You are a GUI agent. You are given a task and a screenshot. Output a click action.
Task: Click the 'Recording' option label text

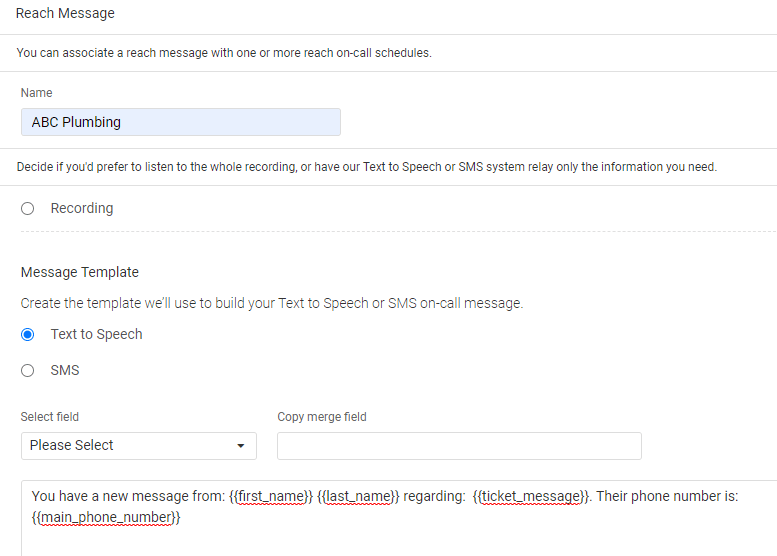(82, 208)
